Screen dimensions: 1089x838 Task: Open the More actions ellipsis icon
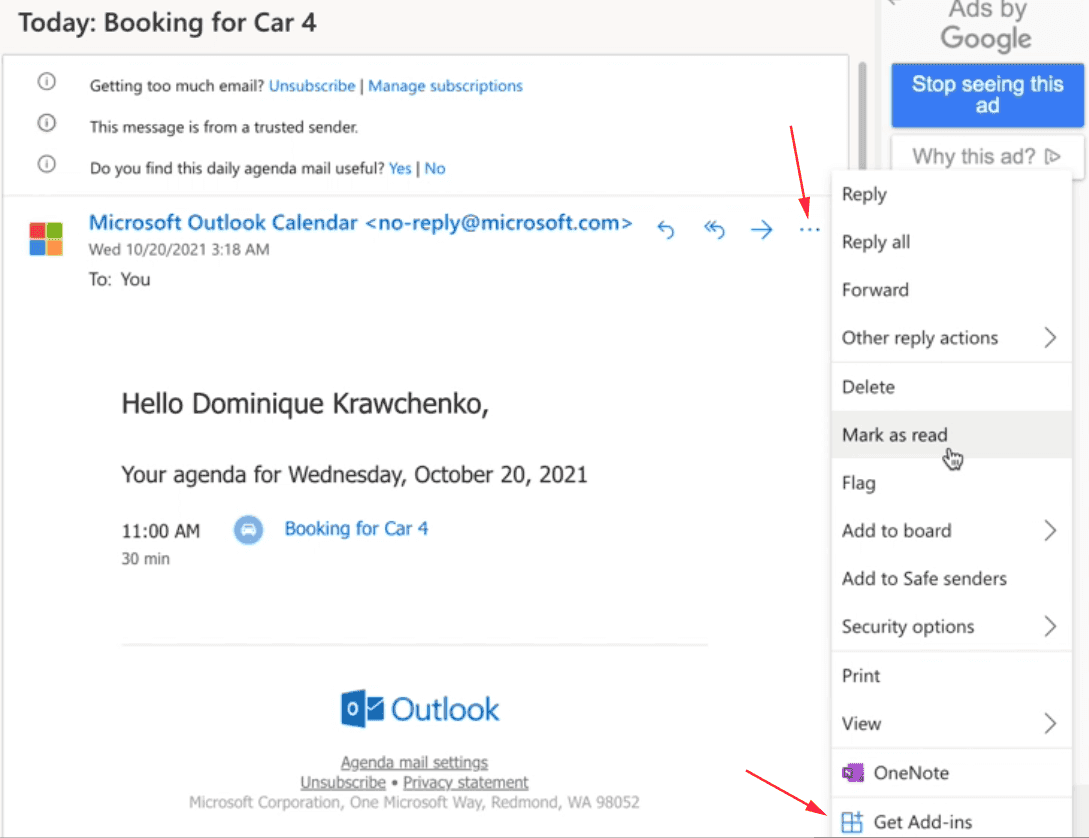coord(809,231)
